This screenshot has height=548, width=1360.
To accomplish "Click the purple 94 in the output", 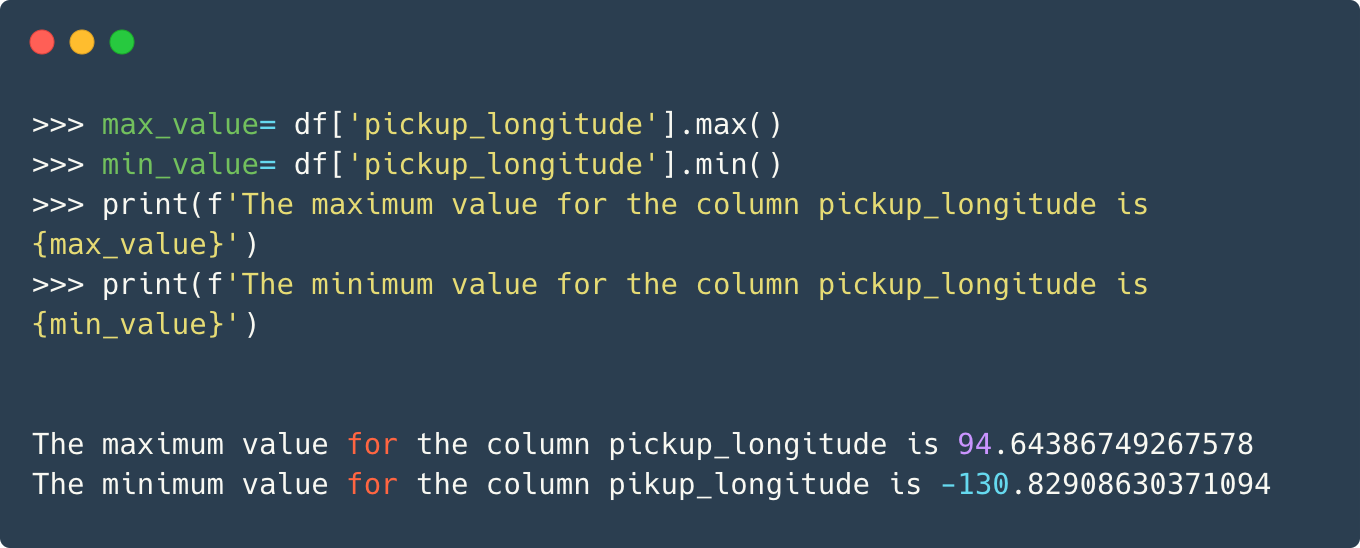I will (974, 445).
